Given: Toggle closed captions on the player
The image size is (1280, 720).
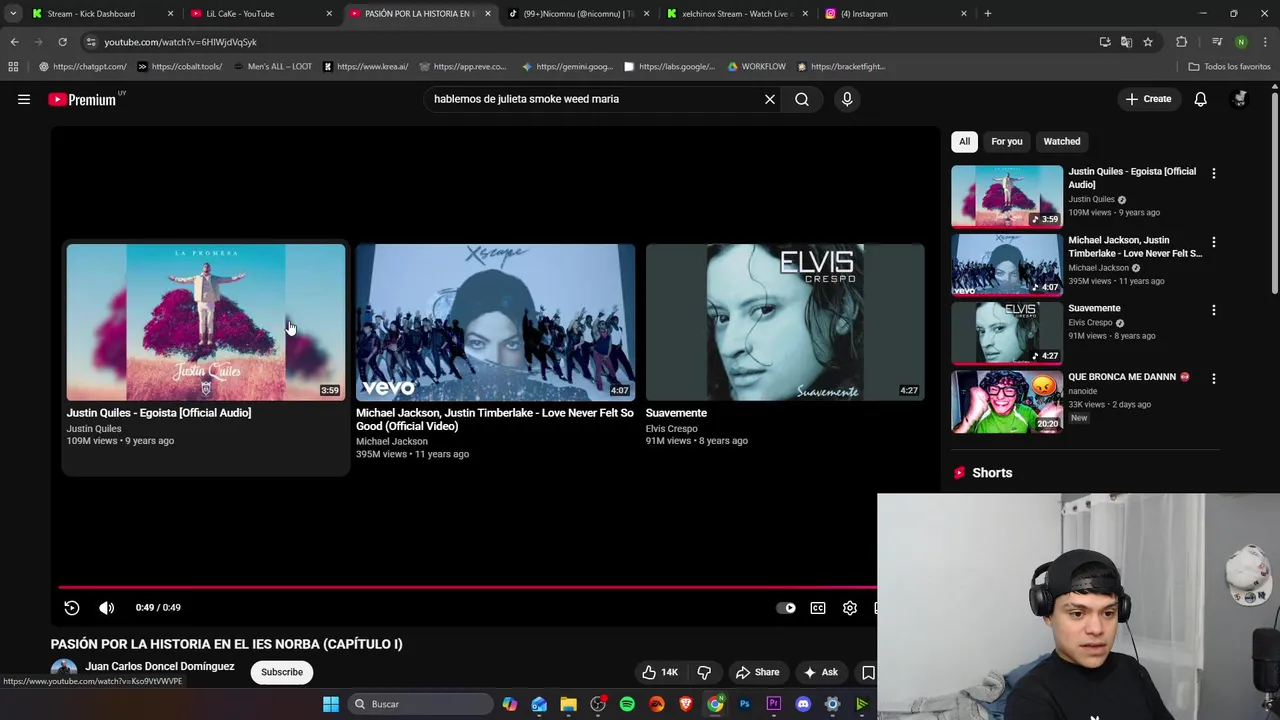Looking at the screenshot, I should (x=818, y=608).
